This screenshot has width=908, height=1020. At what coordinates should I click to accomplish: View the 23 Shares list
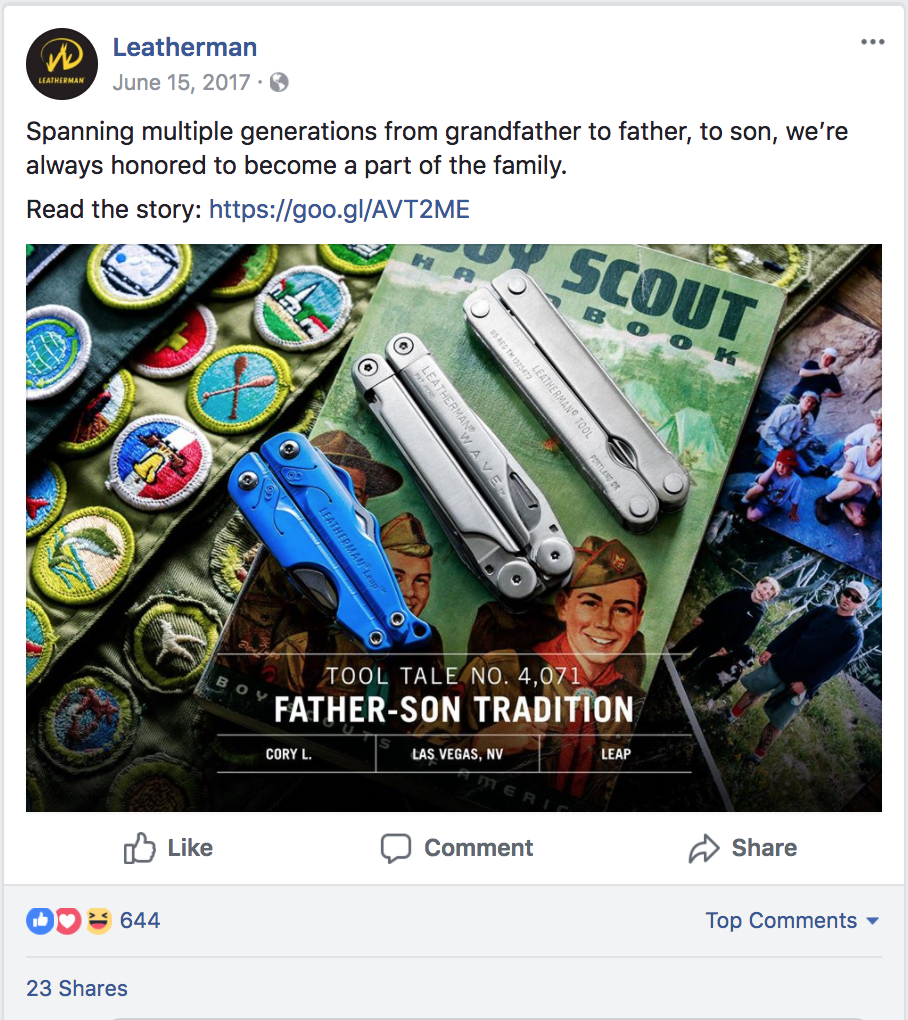77,988
